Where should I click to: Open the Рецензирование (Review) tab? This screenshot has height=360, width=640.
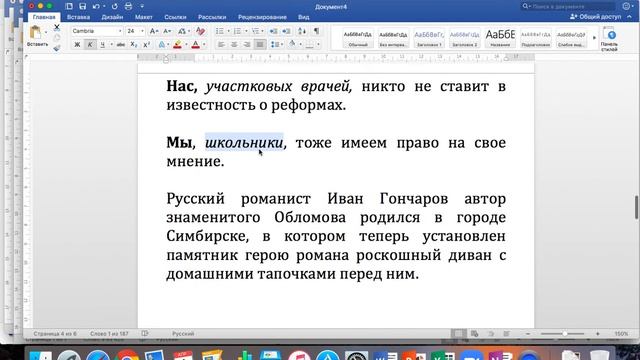262,17
